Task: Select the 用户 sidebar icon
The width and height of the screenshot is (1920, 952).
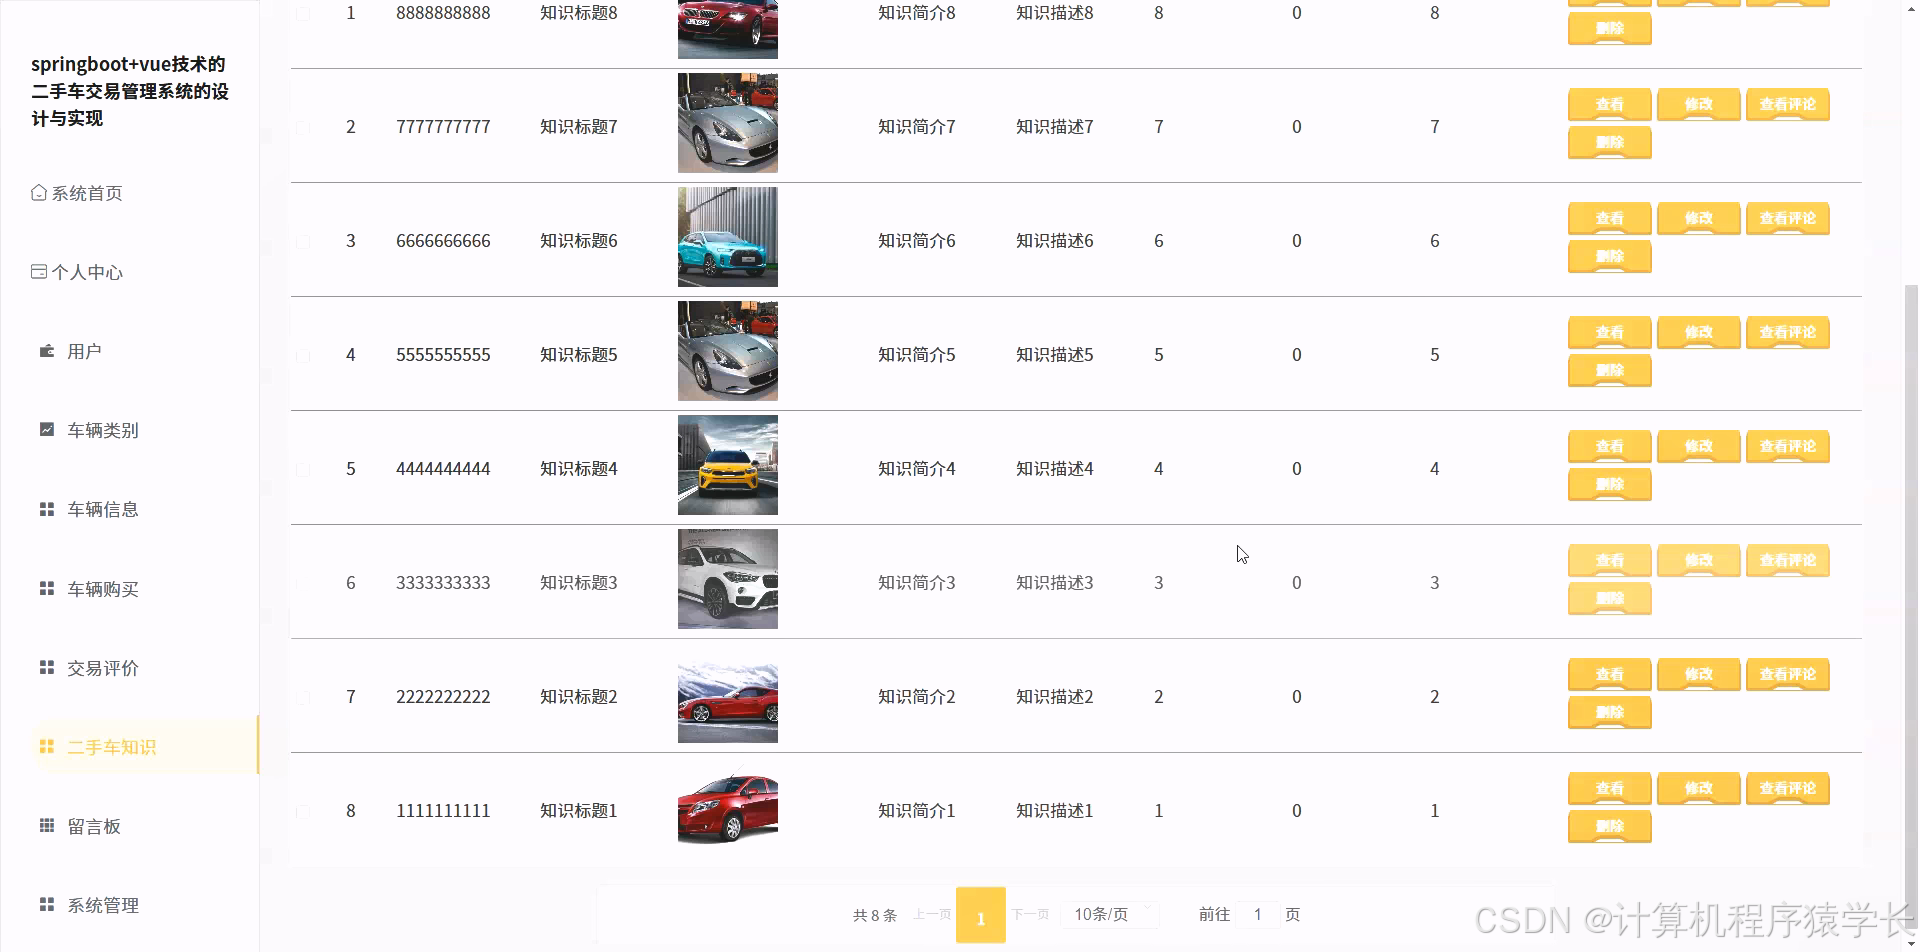Action: coord(46,351)
